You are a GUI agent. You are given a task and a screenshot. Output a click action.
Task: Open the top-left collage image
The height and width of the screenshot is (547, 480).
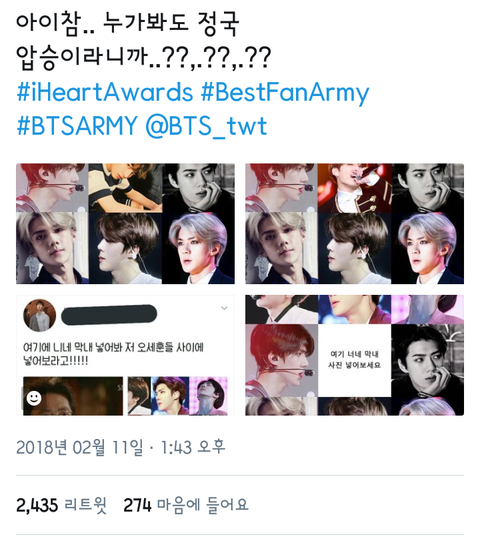[x=125, y=224]
